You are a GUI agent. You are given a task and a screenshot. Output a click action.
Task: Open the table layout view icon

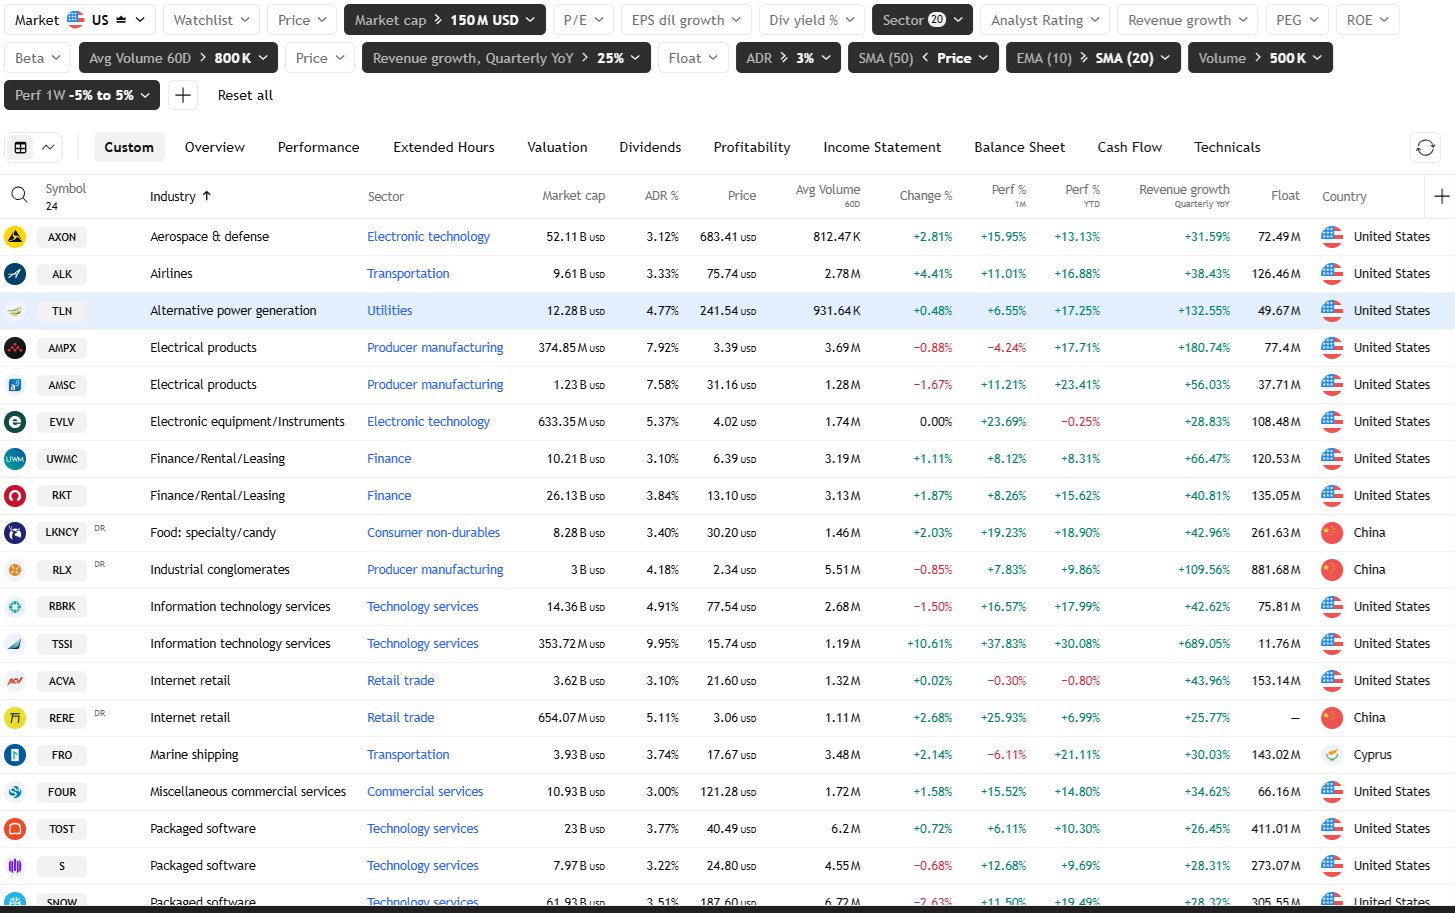click(20, 148)
